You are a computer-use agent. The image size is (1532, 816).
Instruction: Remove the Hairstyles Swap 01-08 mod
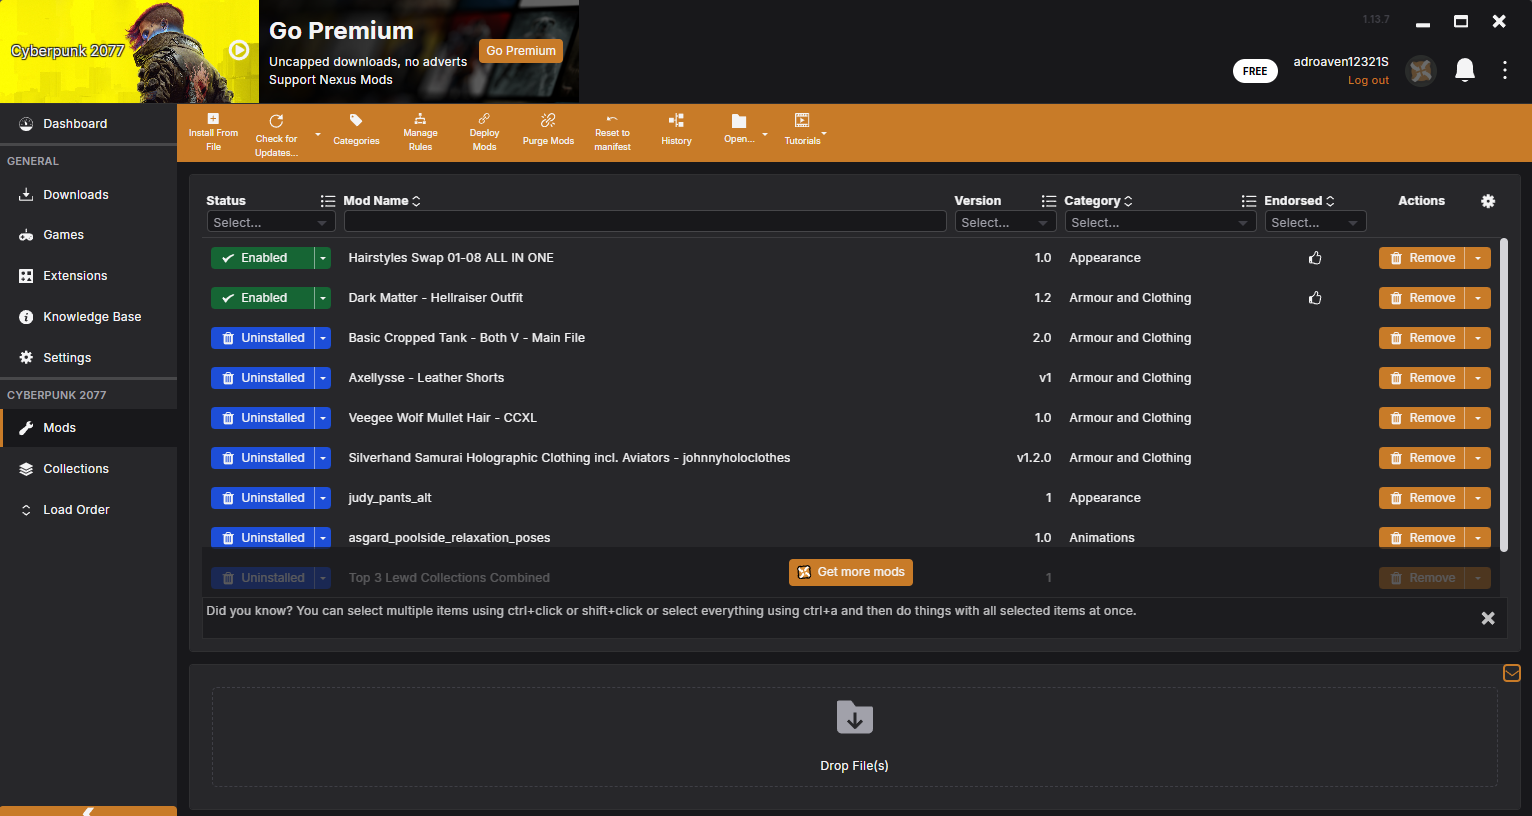(x=1422, y=258)
